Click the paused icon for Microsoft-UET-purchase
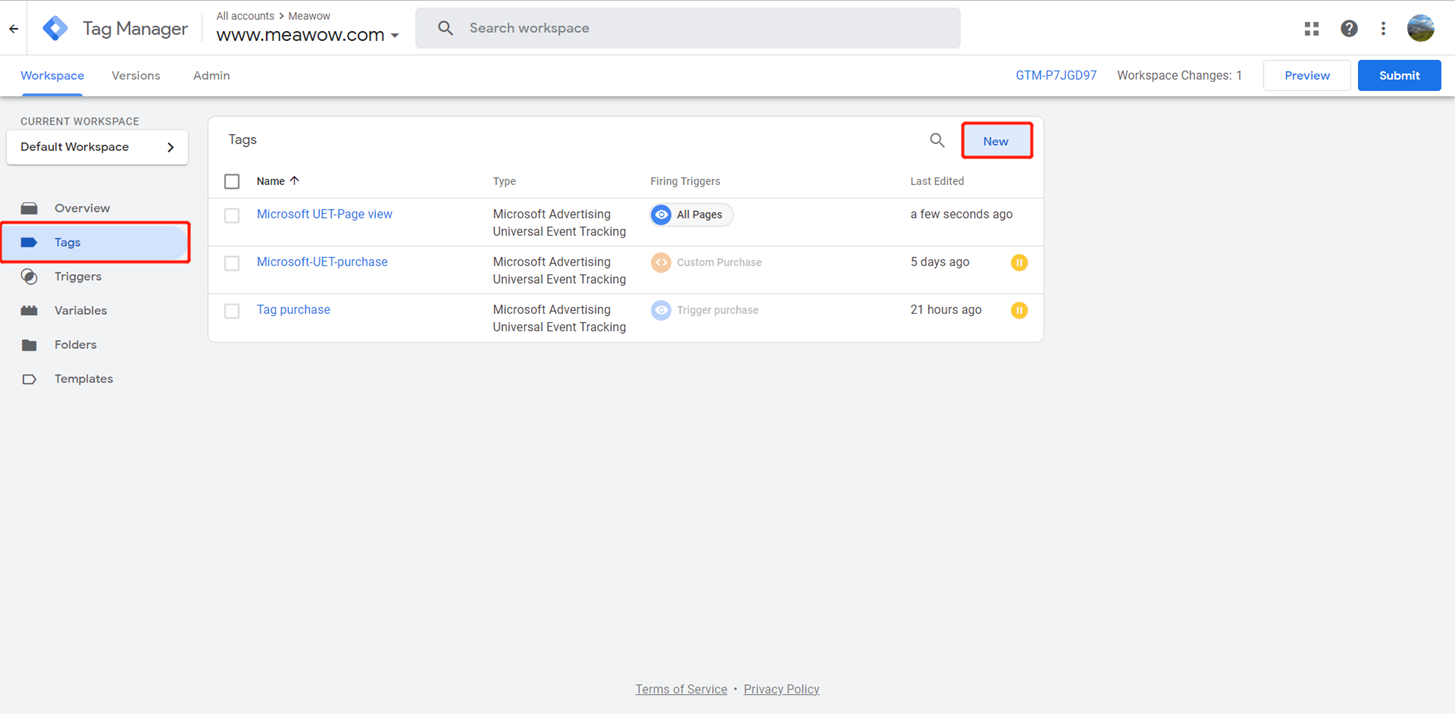 tap(1019, 263)
